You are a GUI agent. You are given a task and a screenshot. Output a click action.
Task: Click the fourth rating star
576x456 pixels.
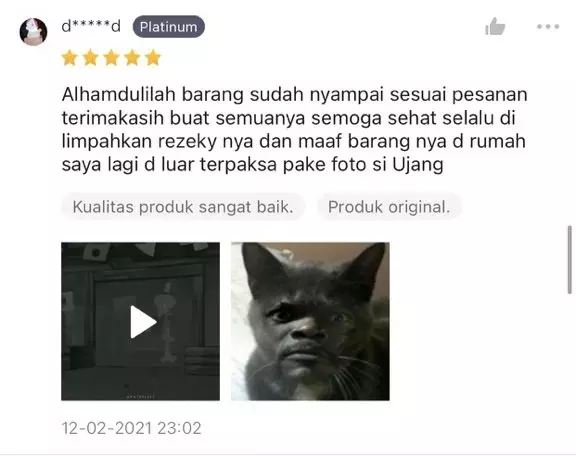click(x=132, y=58)
